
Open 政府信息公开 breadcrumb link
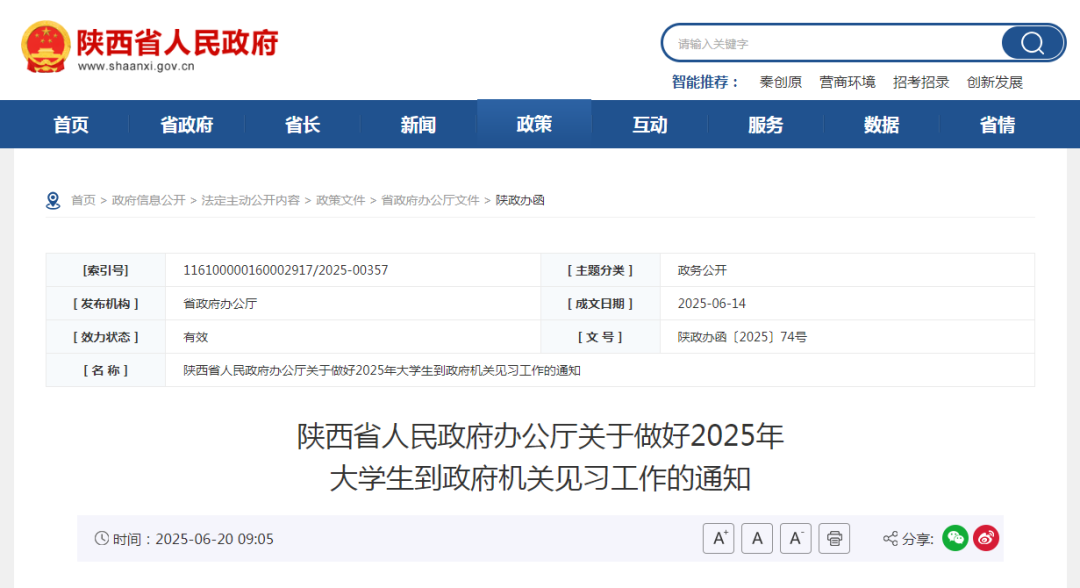click(148, 200)
